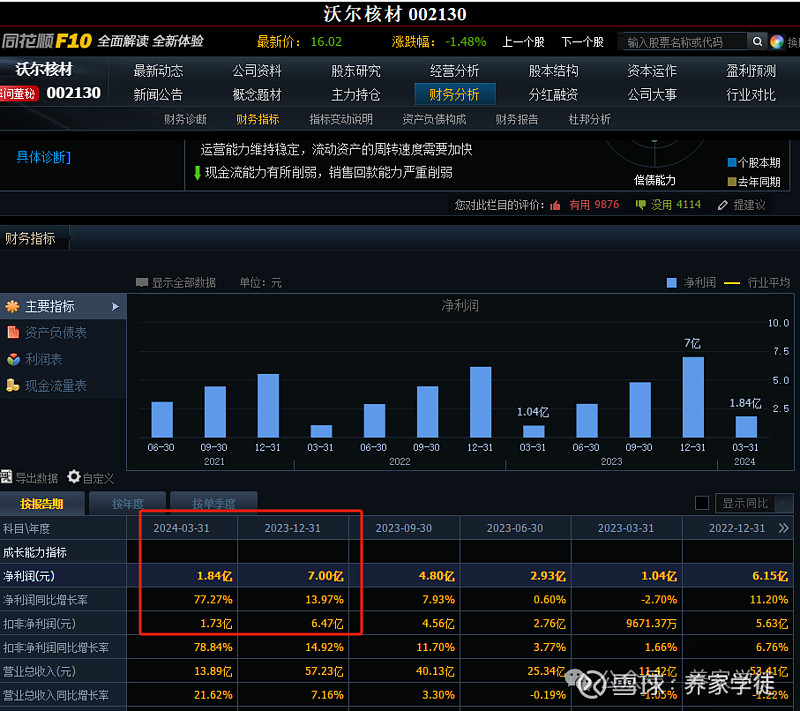Click the 12-31 2023 net profit bar
This screenshot has height=711, width=800.
(693, 397)
